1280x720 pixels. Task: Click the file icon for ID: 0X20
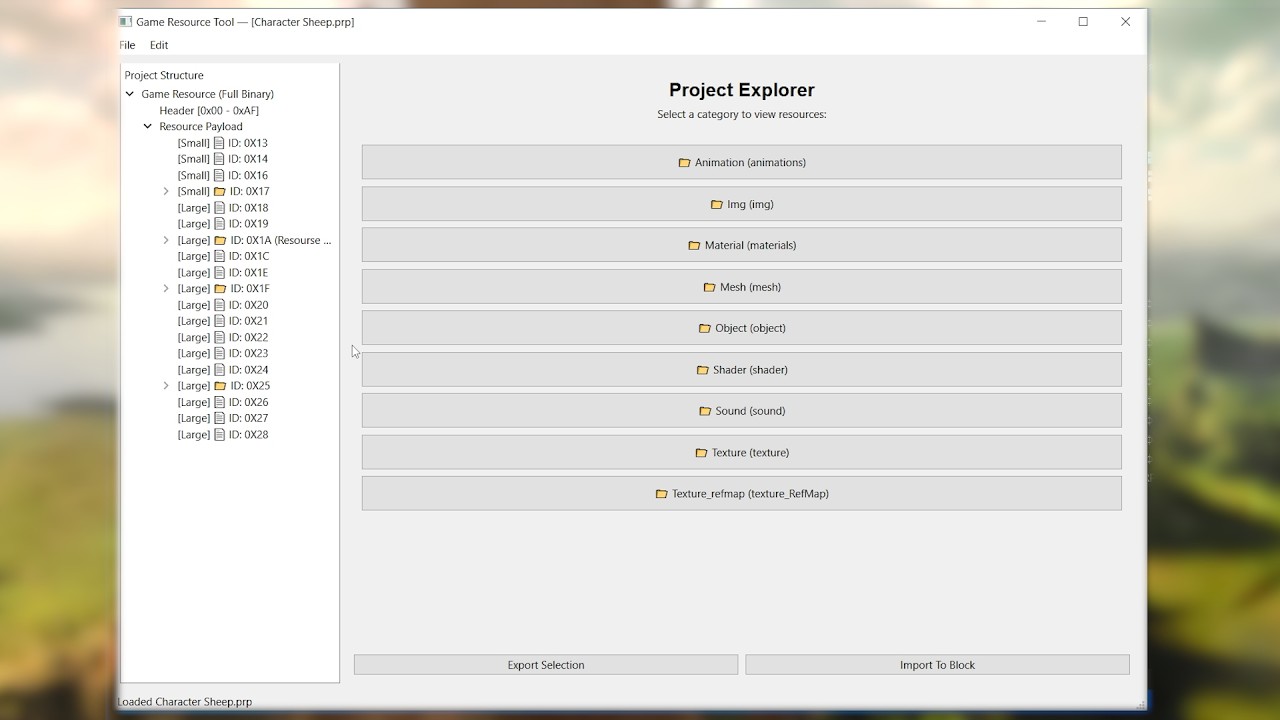tap(220, 305)
